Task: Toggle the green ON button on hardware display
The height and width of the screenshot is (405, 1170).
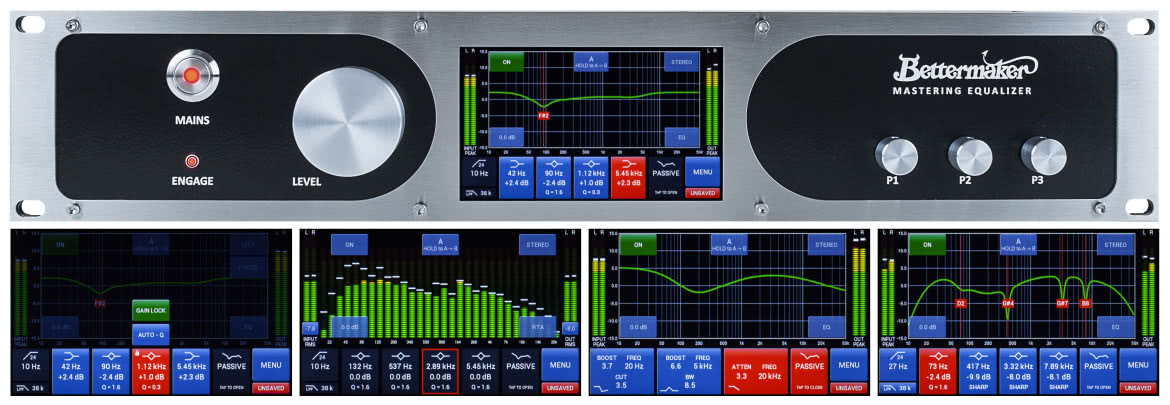Action: pyautogui.click(x=506, y=62)
